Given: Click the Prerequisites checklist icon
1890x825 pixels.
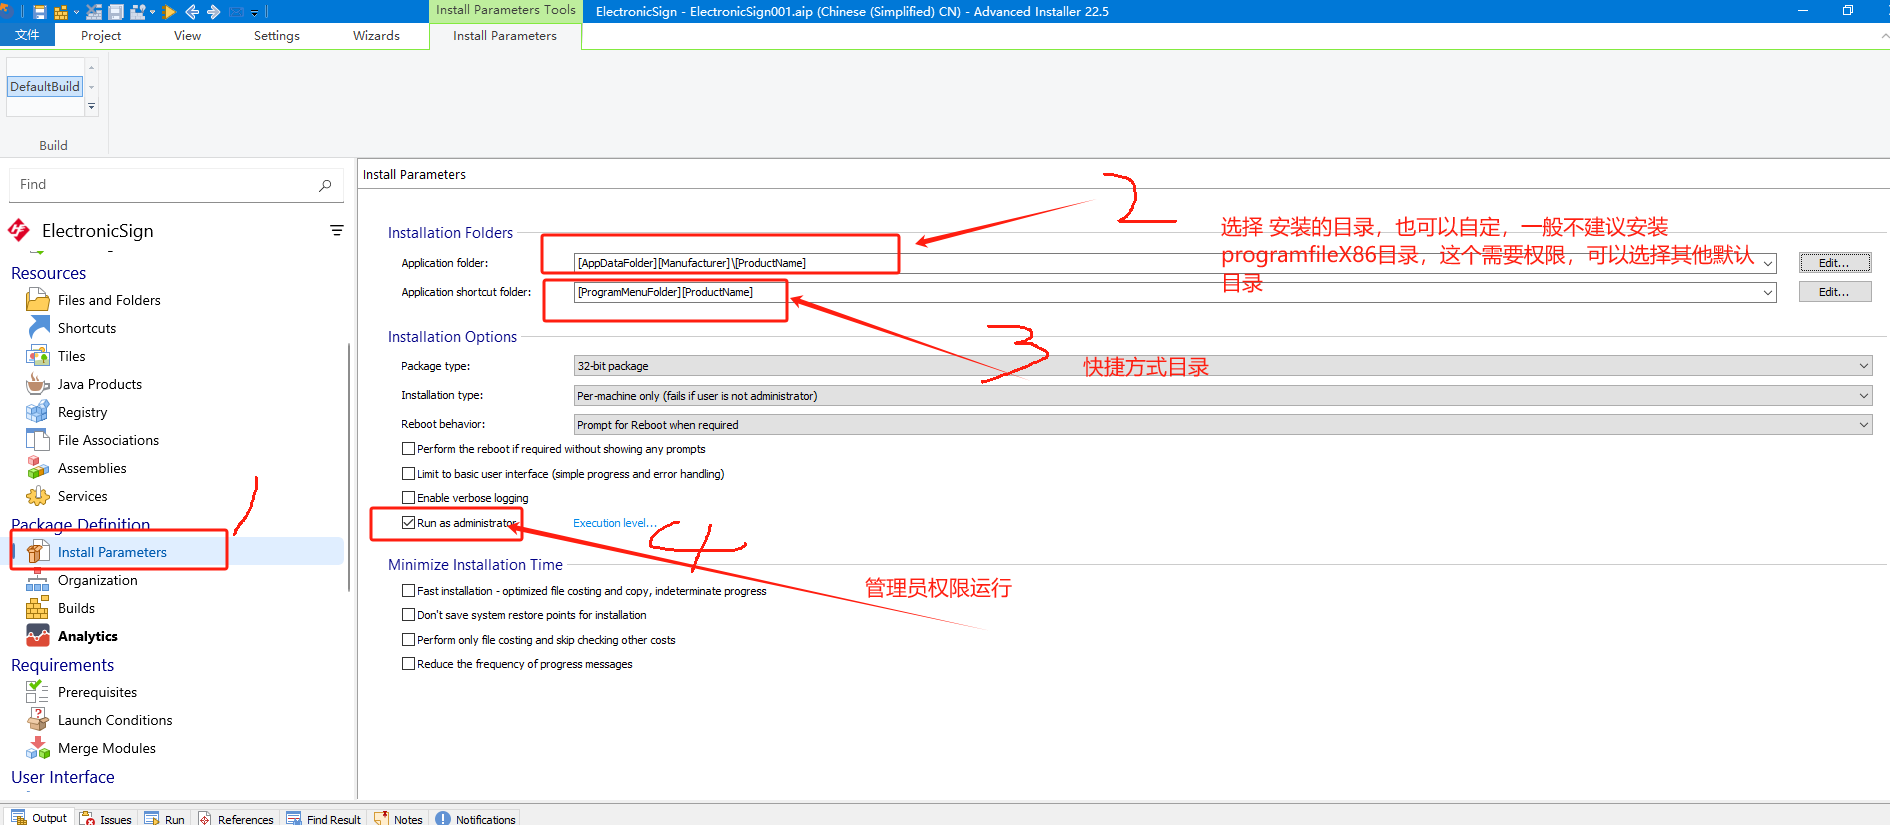Looking at the screenshot, I should coord(38,692).
